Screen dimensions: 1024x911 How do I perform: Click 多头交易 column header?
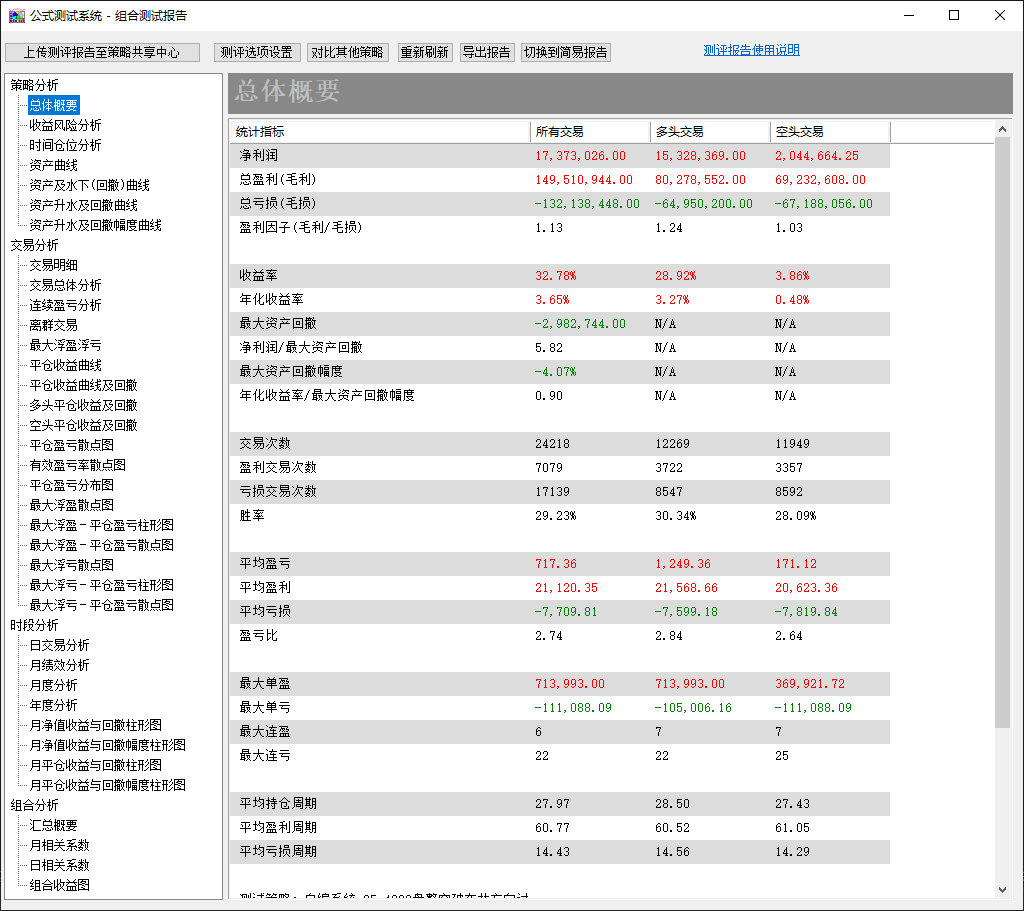pyautogui.click(x=710, y=132)
